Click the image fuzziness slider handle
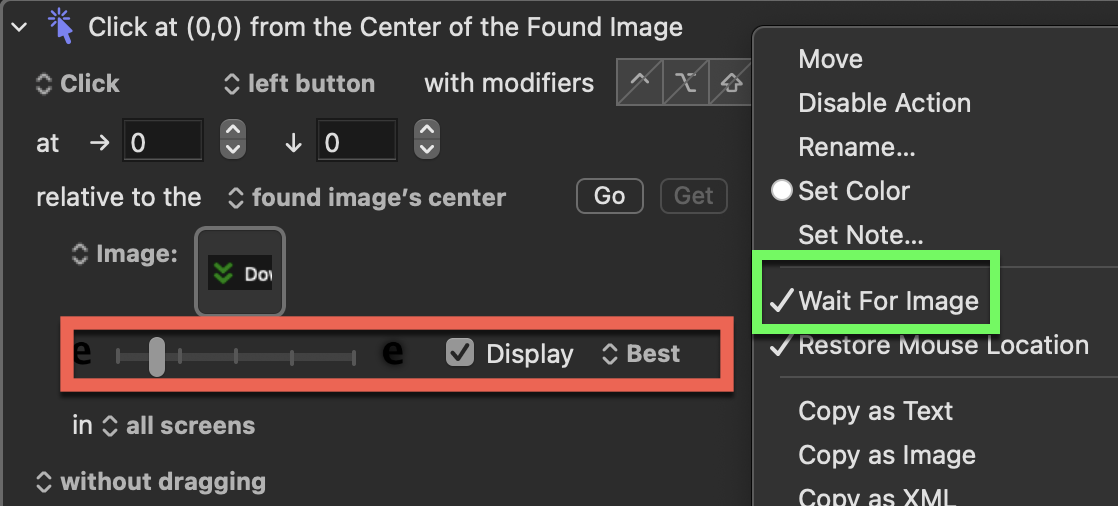The image size is (1118, 506). (x=156, y=356)
